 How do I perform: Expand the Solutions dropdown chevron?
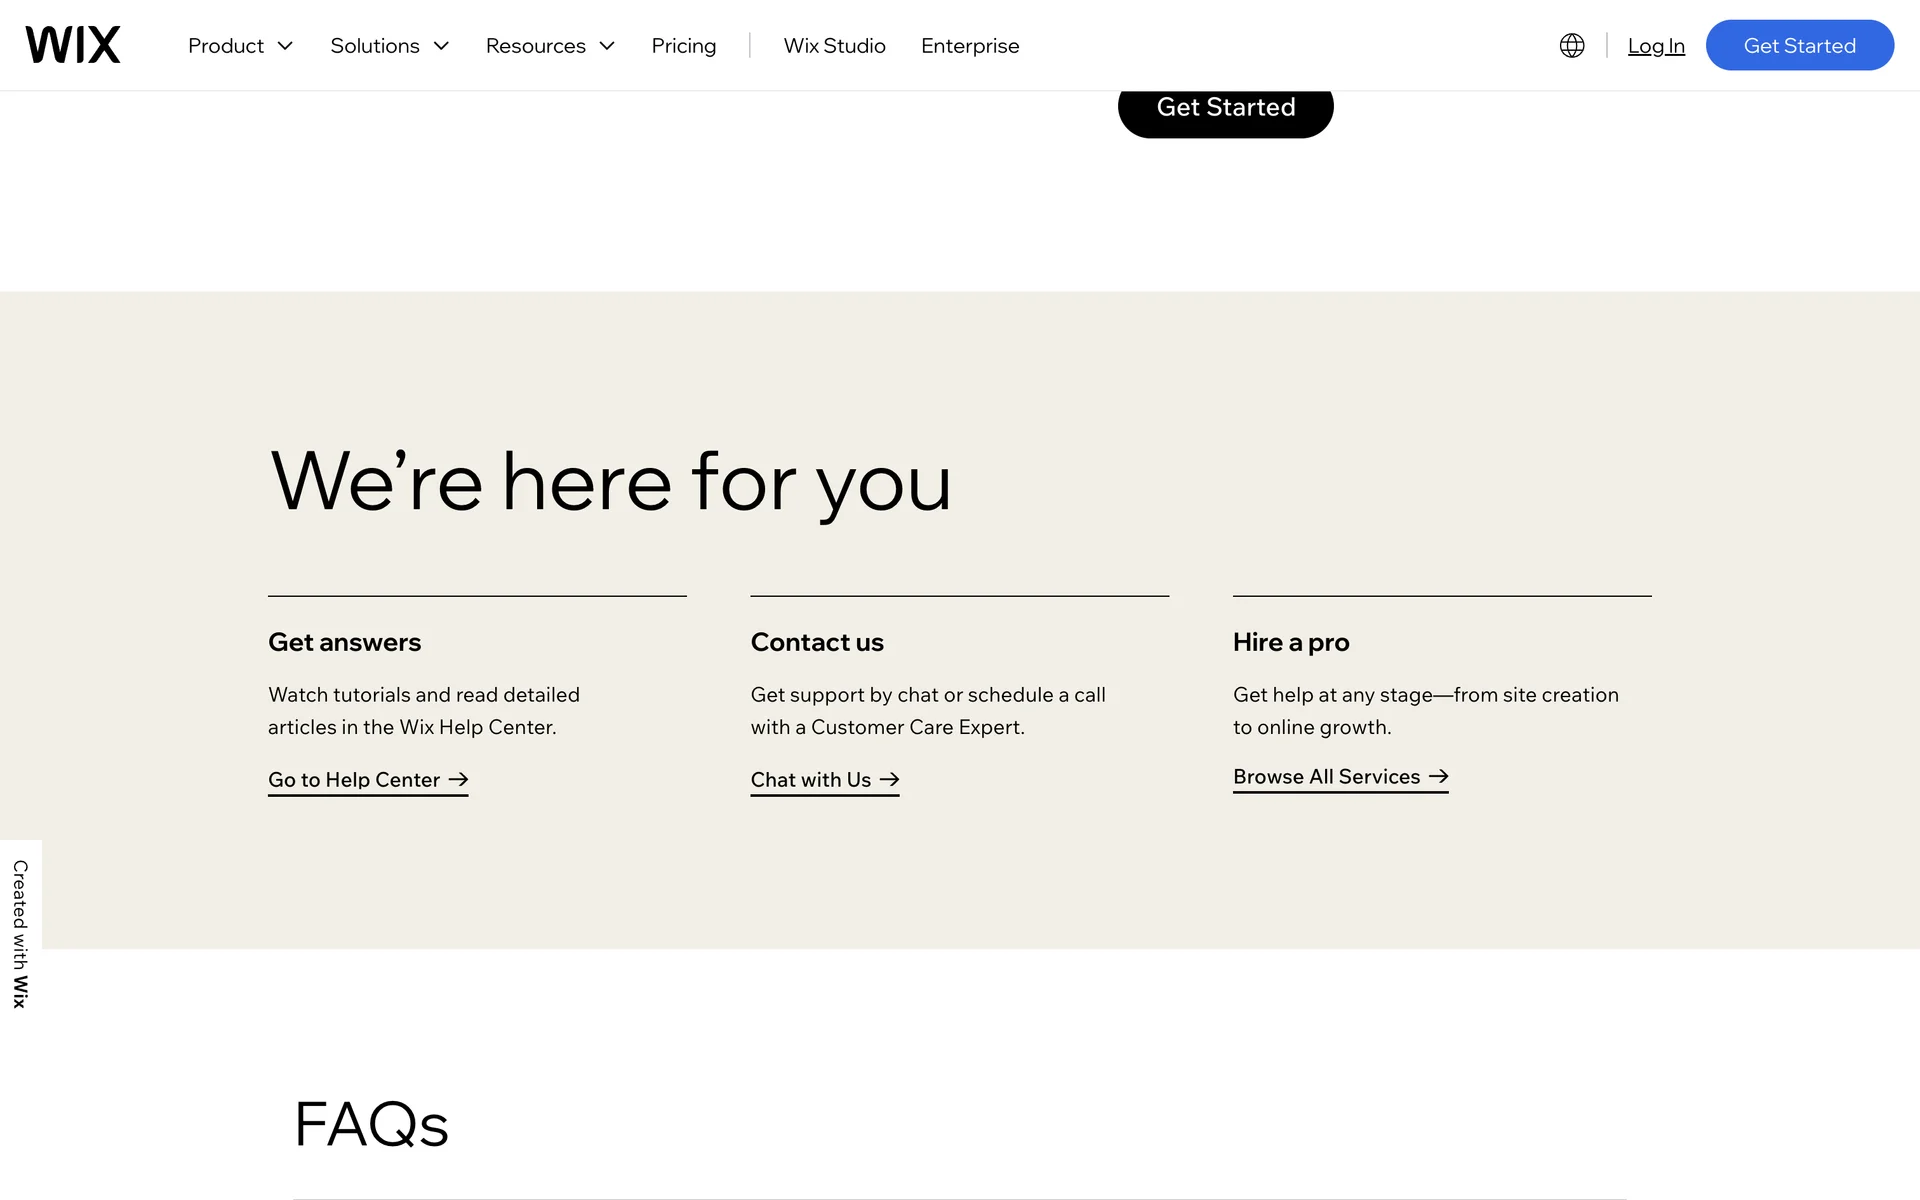tap(441, 46)
